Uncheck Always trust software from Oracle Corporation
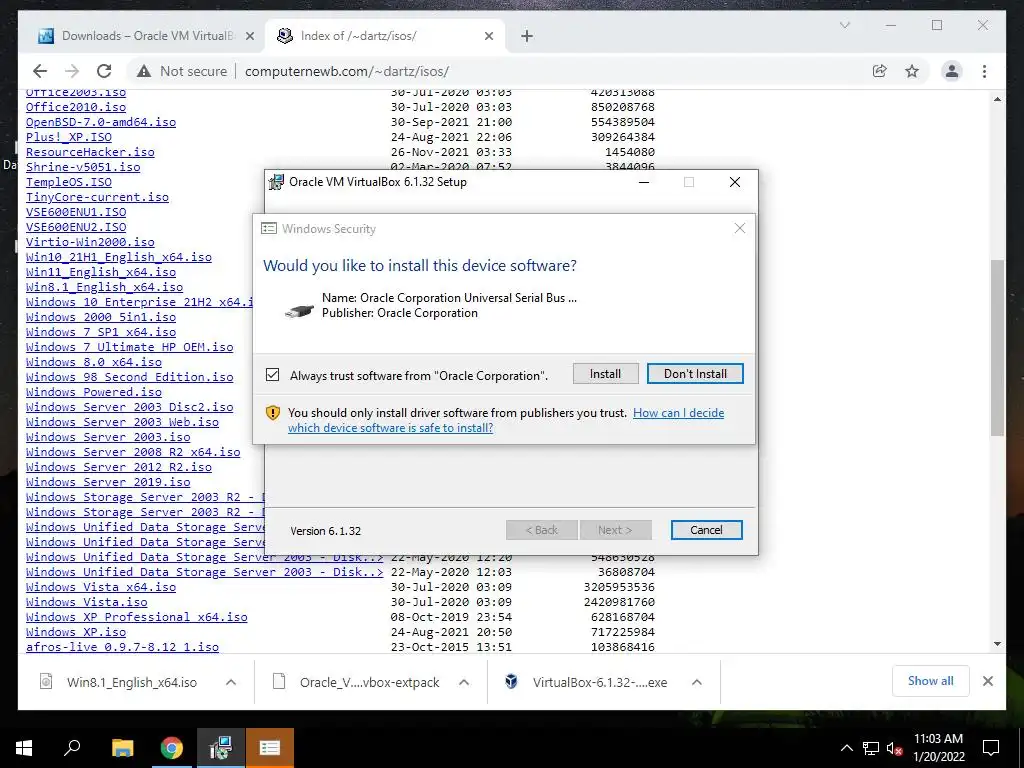The image size is (1024, 768). (x=272, y=375)
